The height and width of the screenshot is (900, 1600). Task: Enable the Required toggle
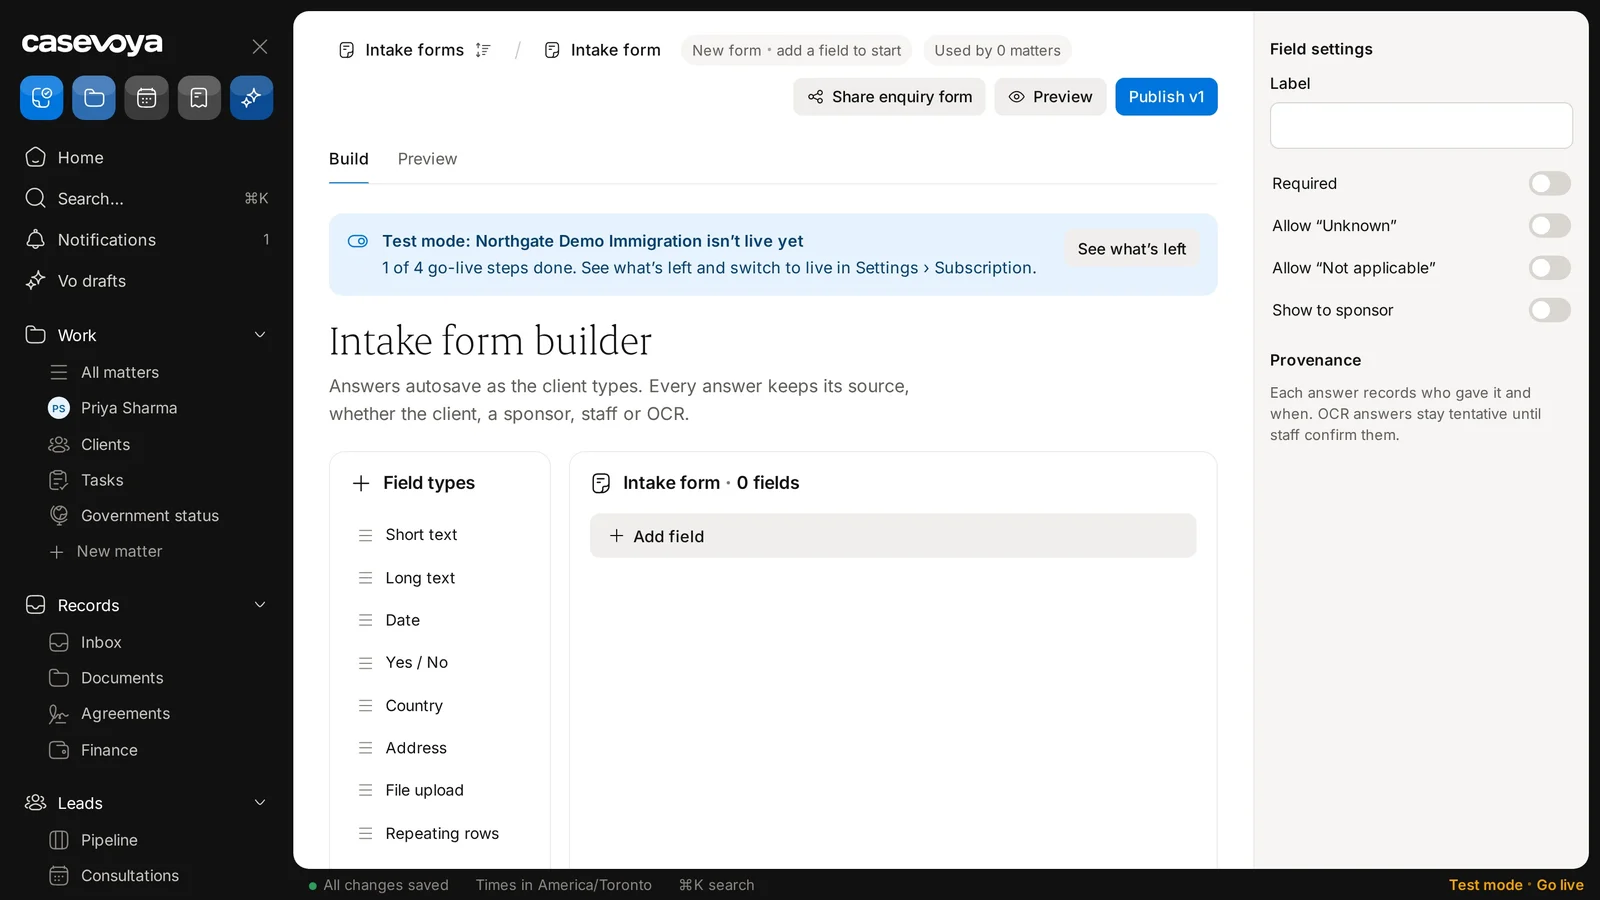[1549, 184]
